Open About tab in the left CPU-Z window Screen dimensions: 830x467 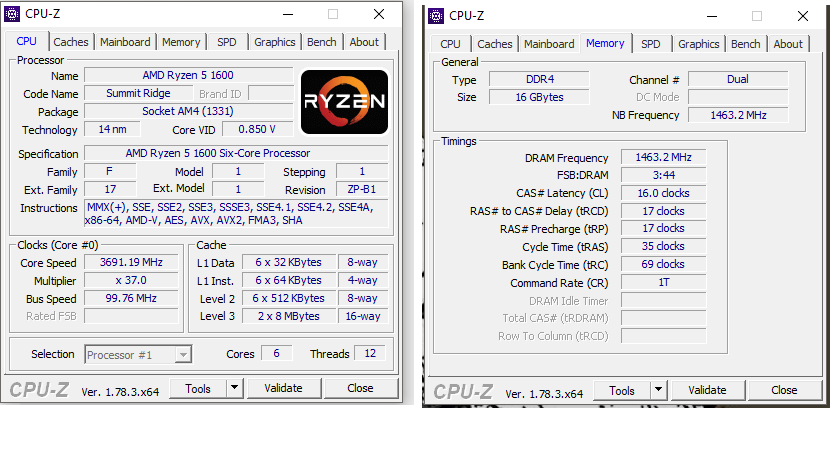pyautogui.click(x=364, y=42)
